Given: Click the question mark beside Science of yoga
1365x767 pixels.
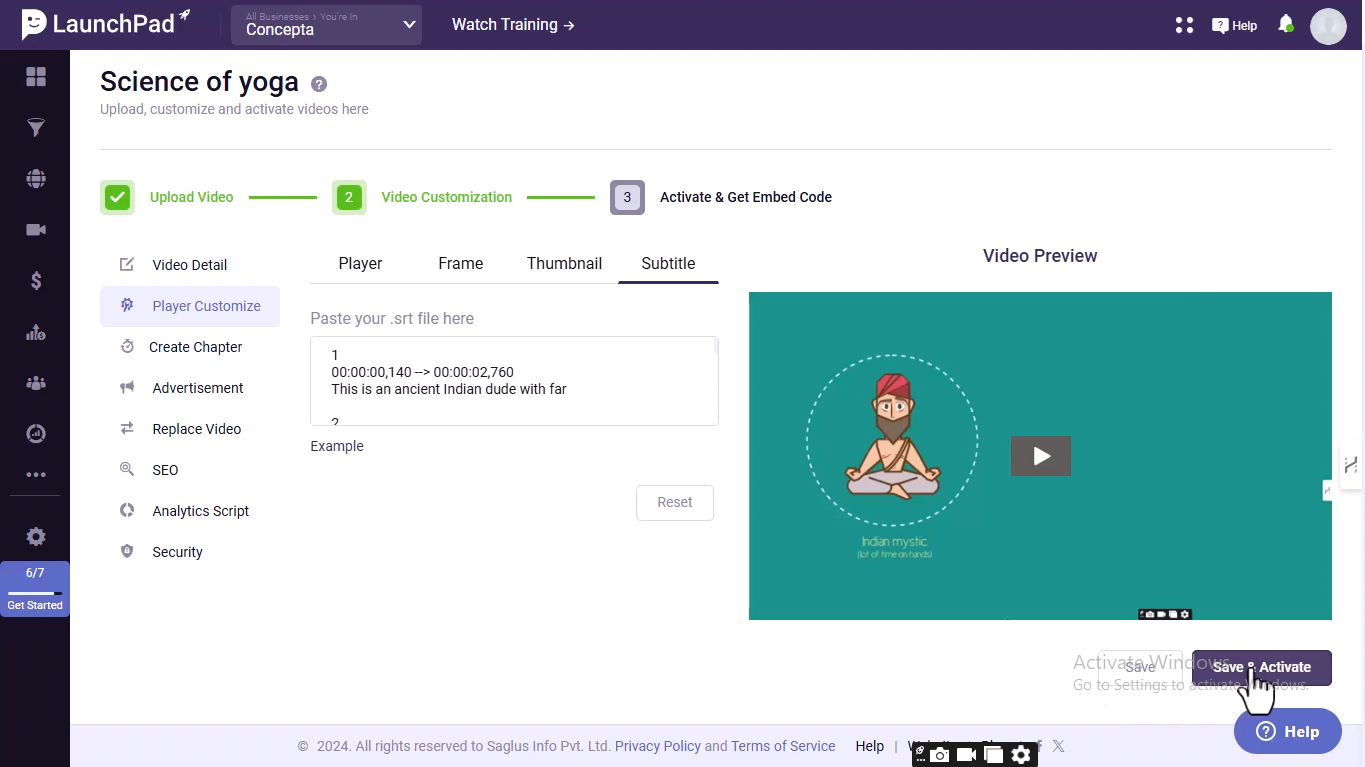Looking at the screenshot, I should pos(319,84).
